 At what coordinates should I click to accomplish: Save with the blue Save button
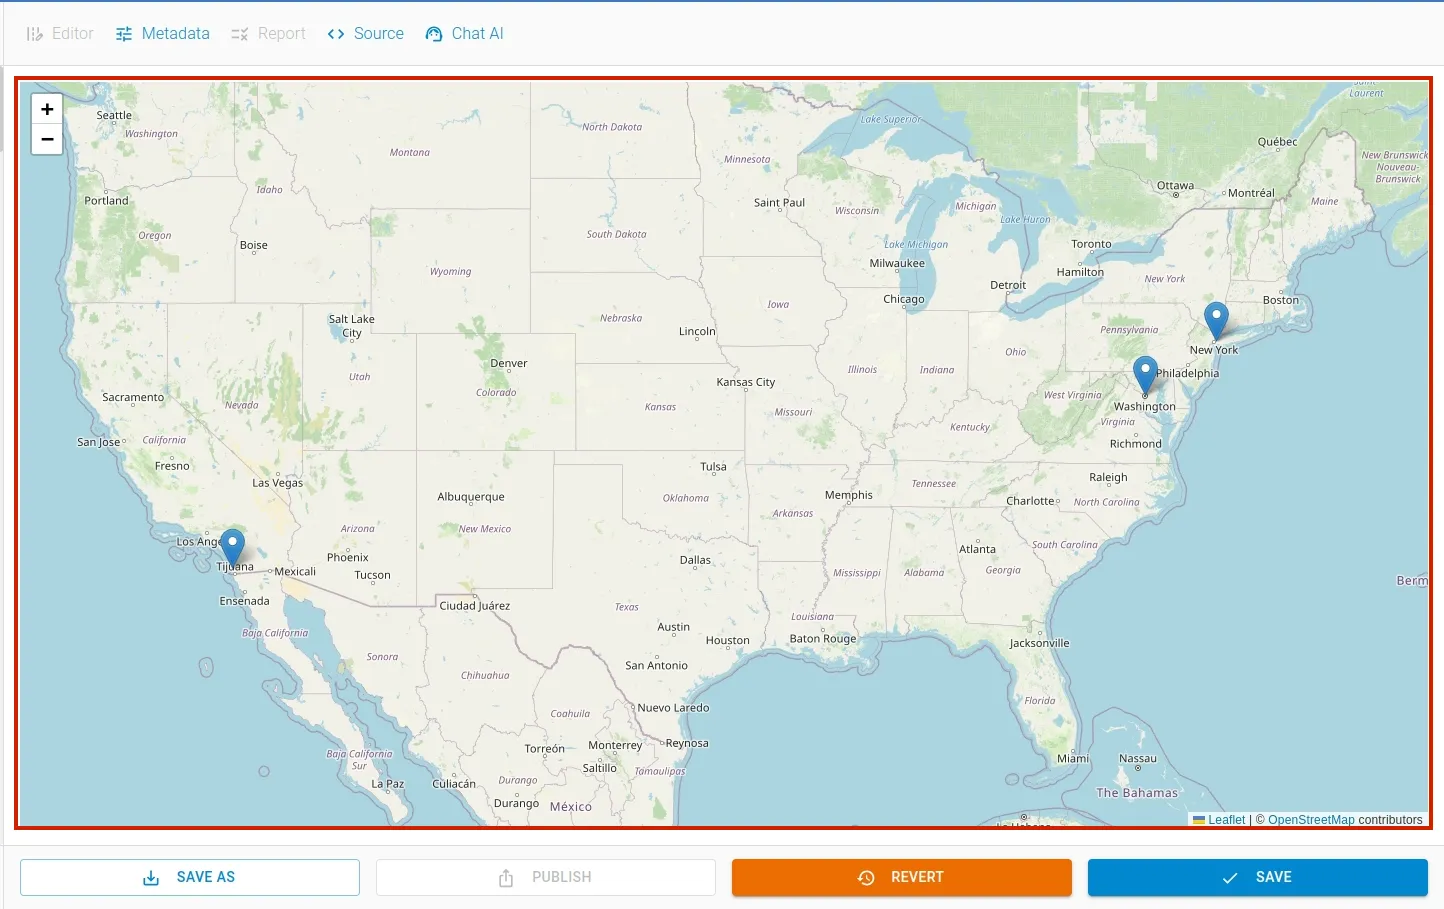[x=1257, y=877]
